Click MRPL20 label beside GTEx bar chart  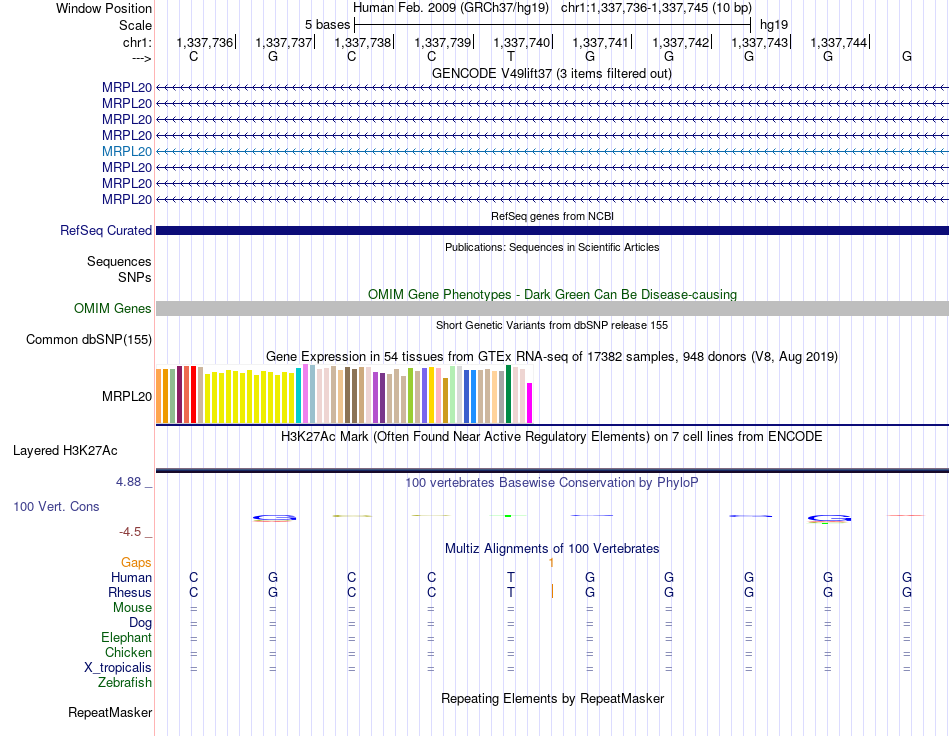tap(127, 396)
